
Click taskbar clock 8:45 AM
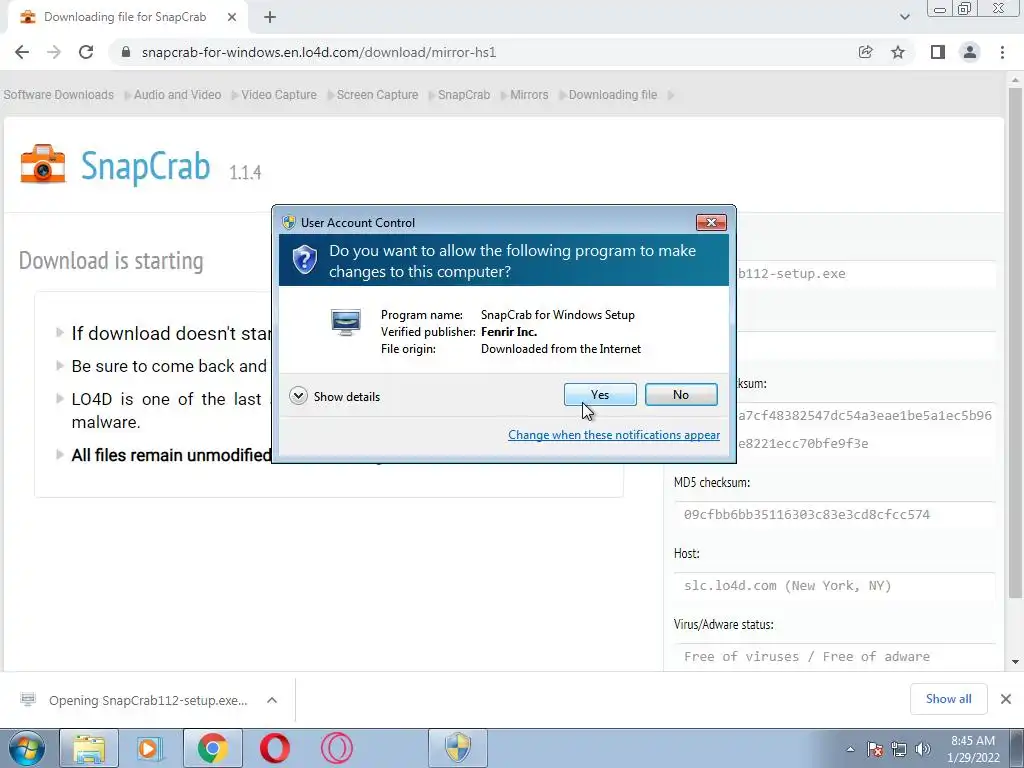[x=973, y=749]
